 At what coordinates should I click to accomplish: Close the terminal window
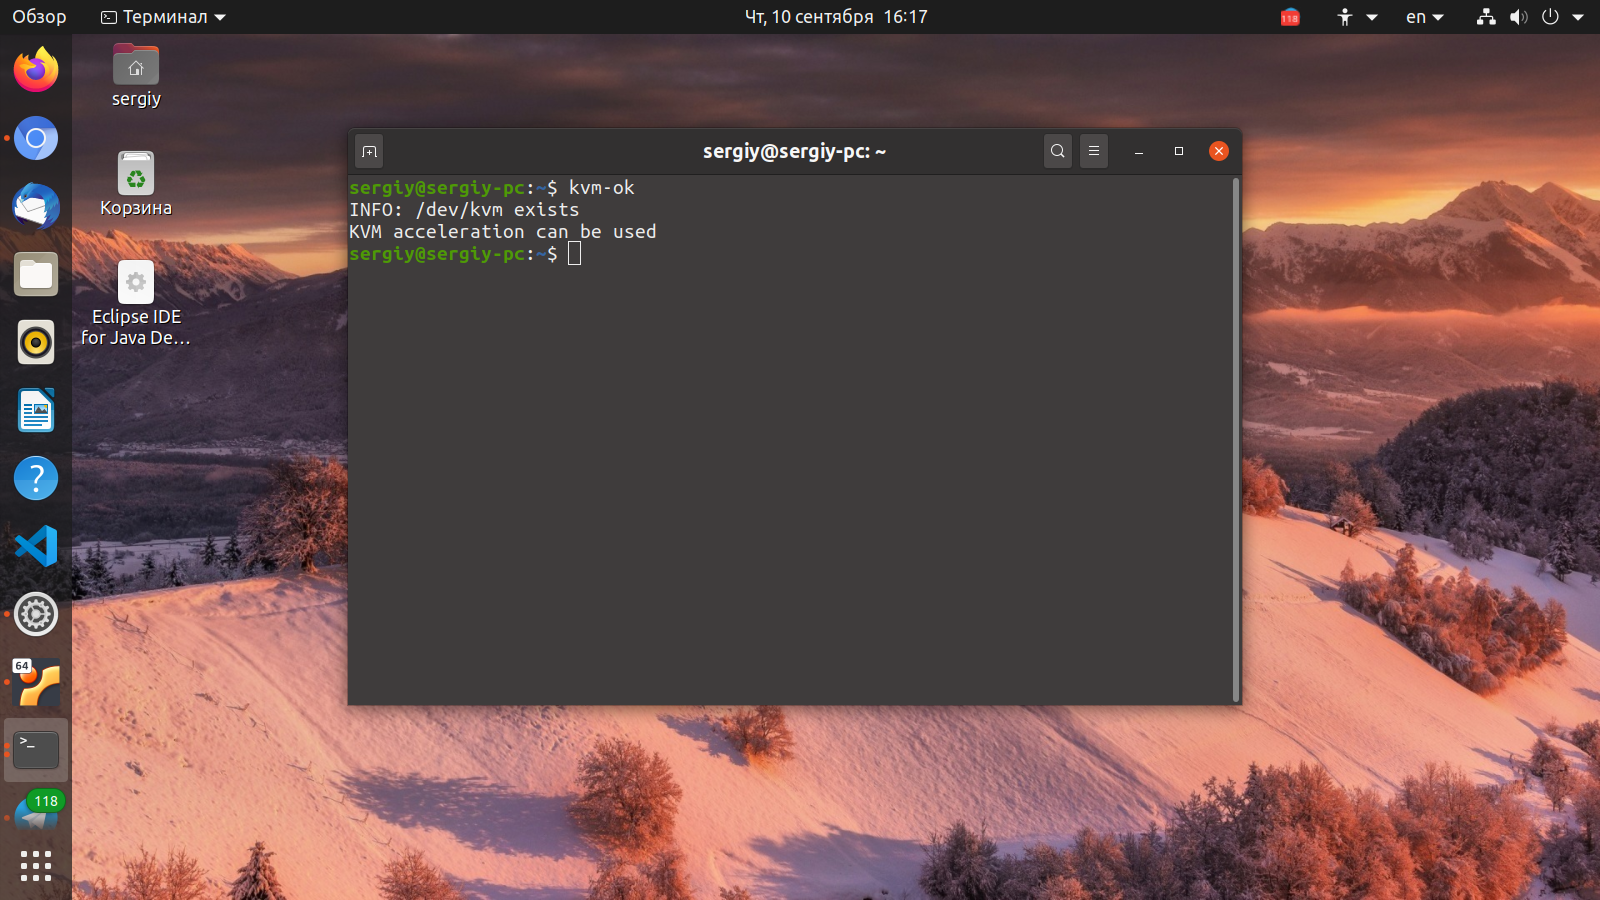[x=1219, y=151]
